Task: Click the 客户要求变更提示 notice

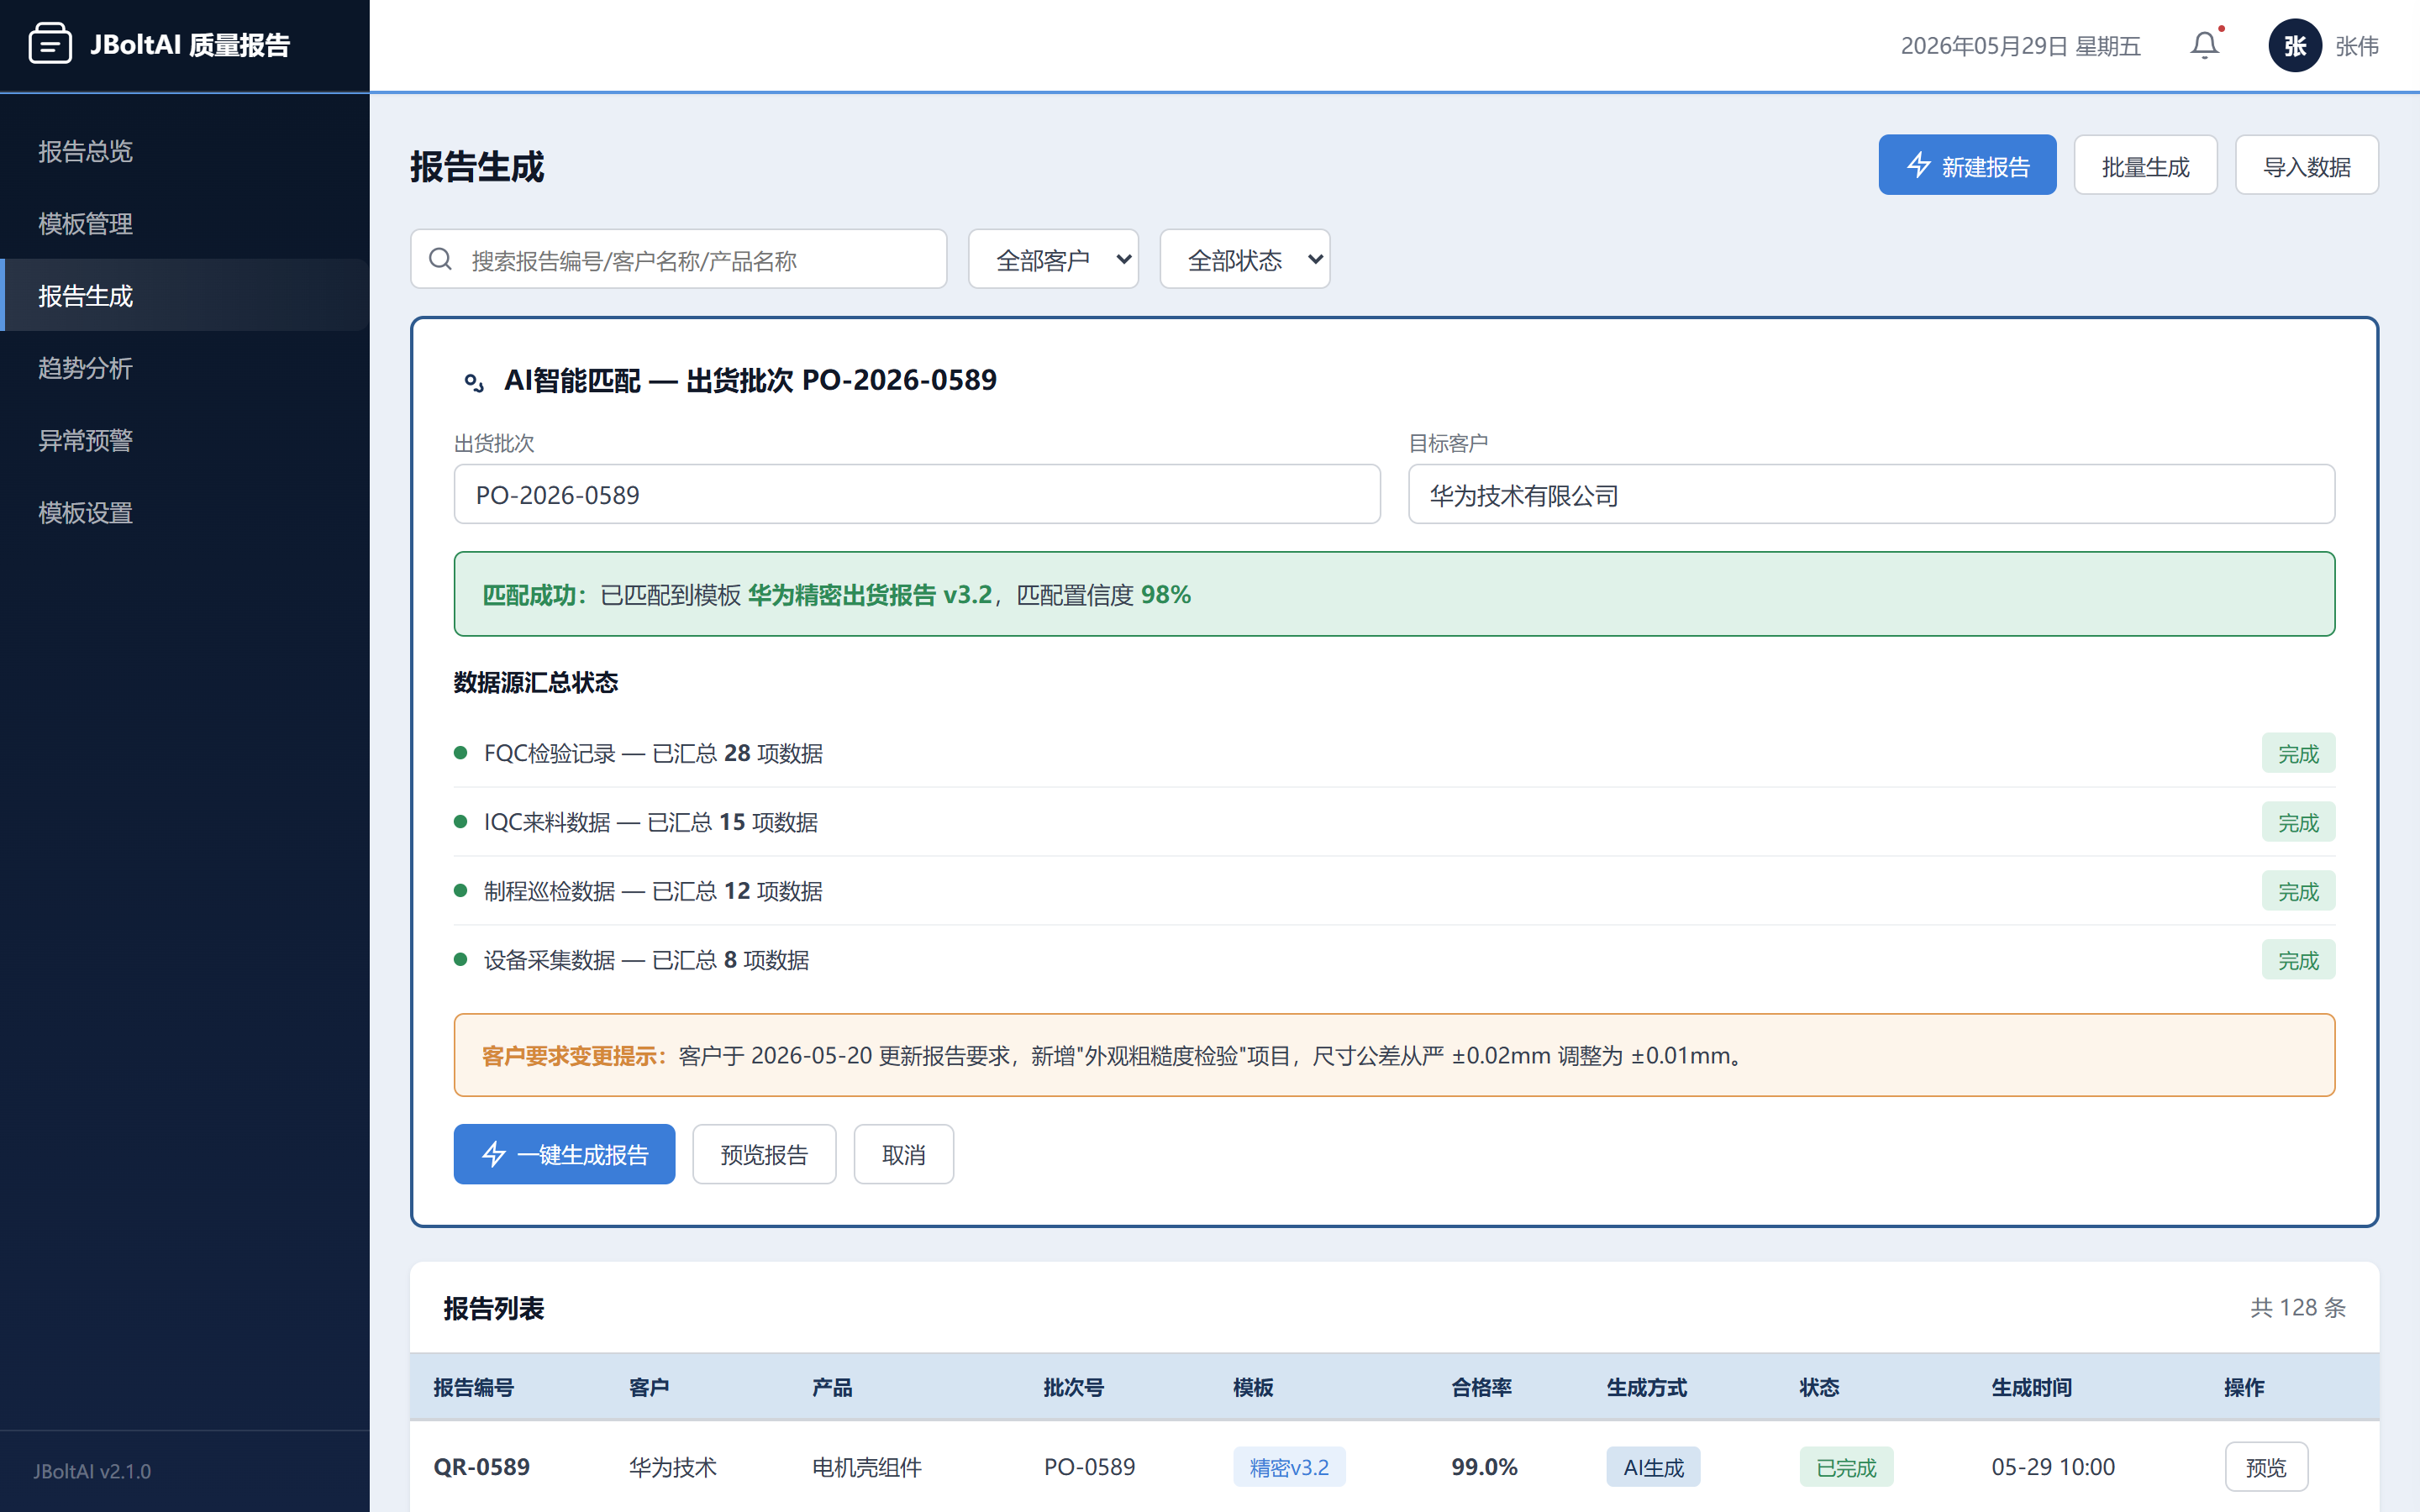Action: pyautogui.click(x=1394, y=1055)
